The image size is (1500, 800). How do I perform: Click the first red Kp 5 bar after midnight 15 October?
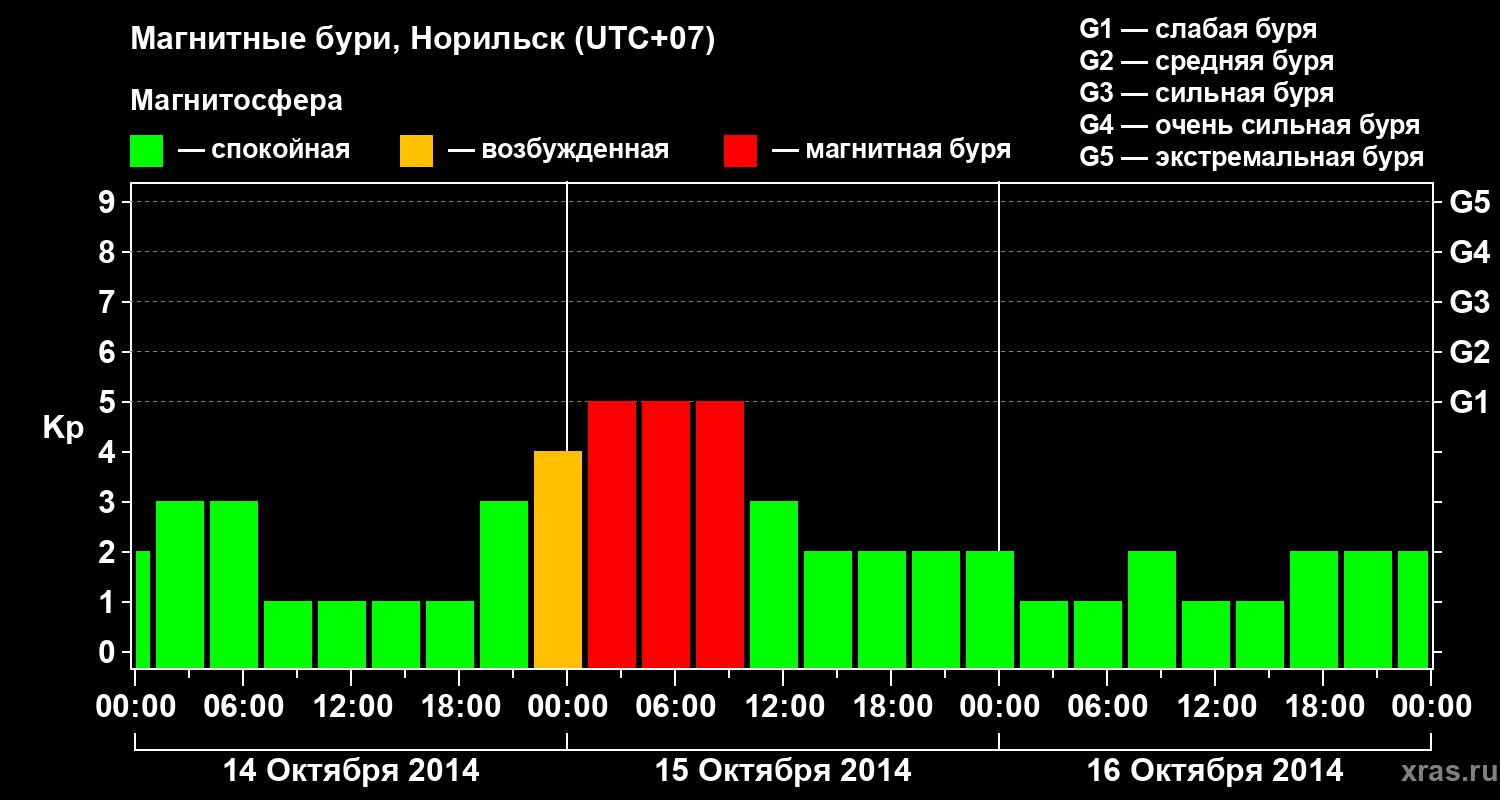click(x=612, y=535)
